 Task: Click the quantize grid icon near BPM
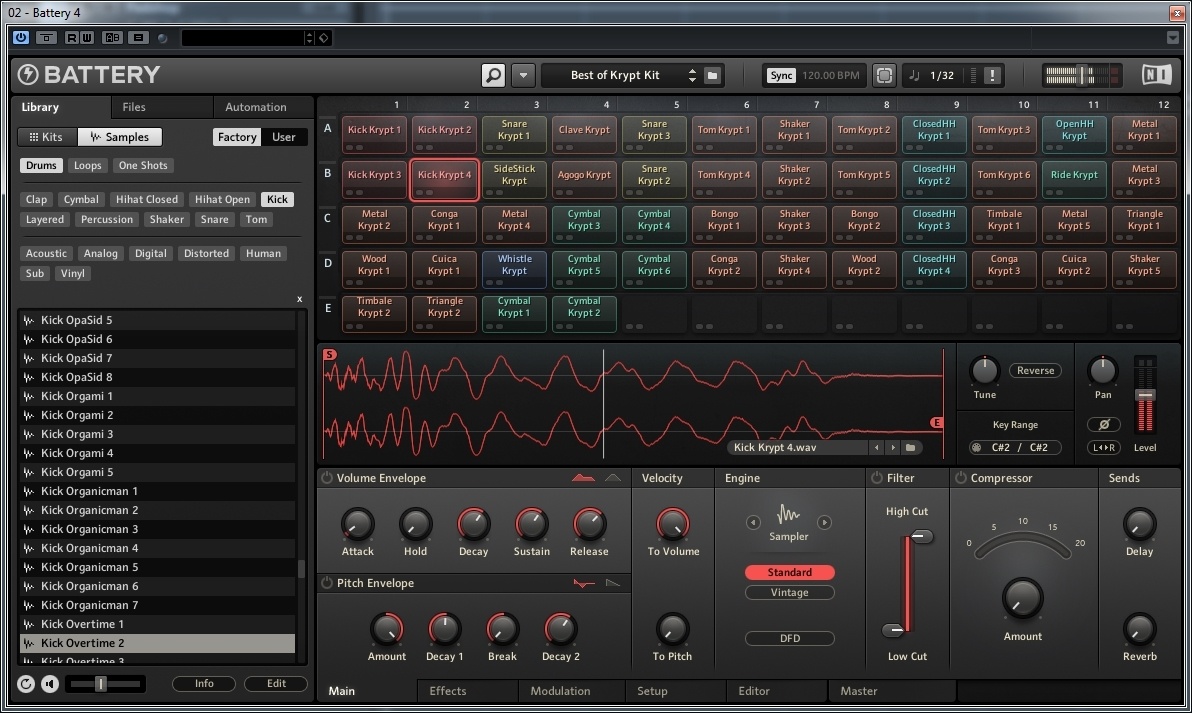(883, 75)
